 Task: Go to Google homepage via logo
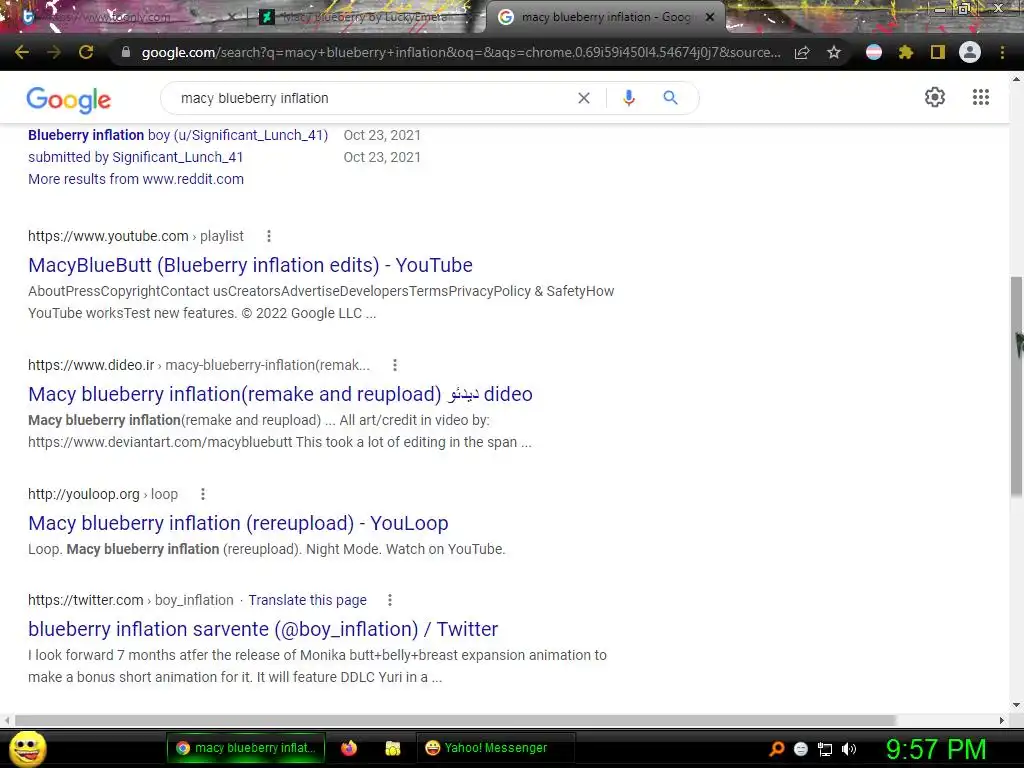(x=69, y=99)
